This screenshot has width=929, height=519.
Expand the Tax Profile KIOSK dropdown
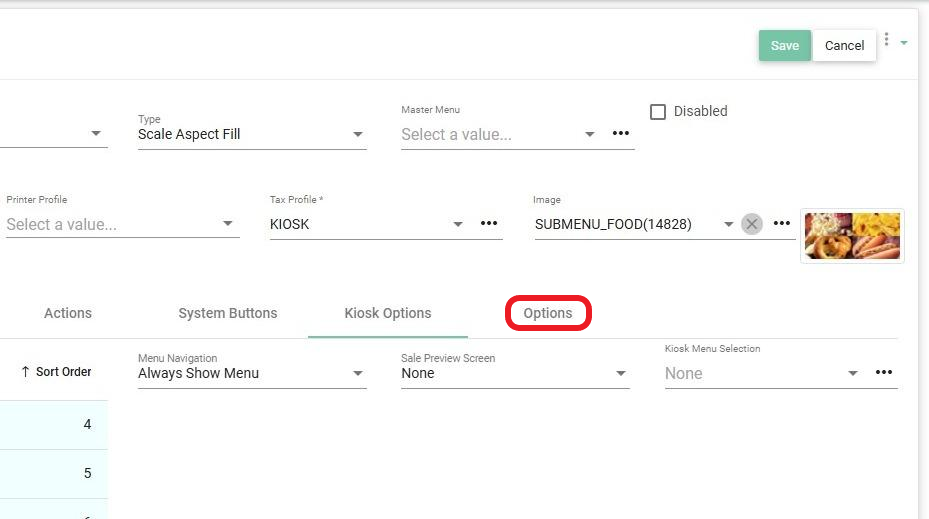[x=458, y=225]
